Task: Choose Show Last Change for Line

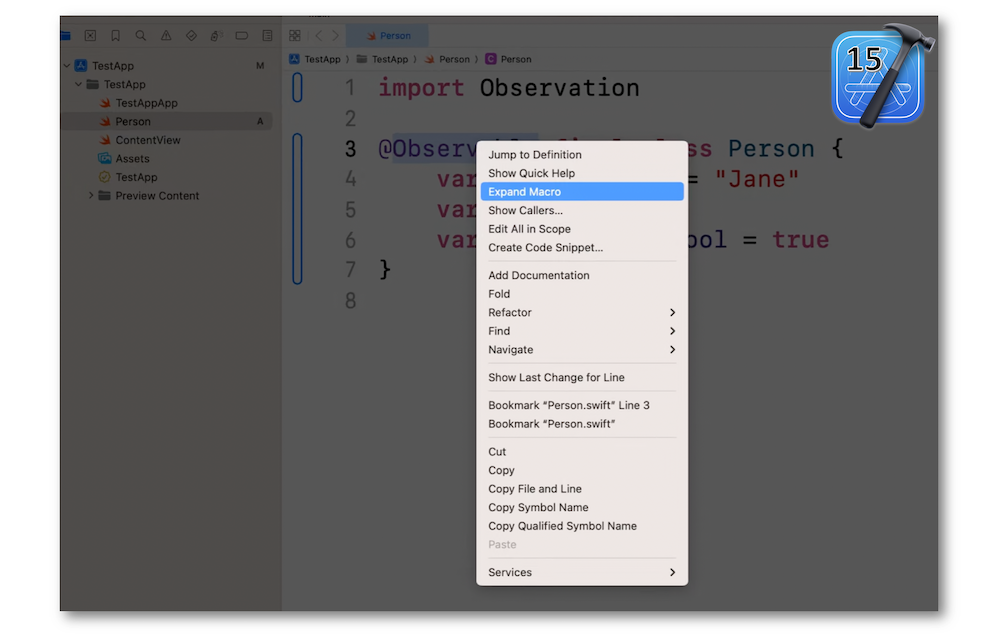Action: (582, 377)
